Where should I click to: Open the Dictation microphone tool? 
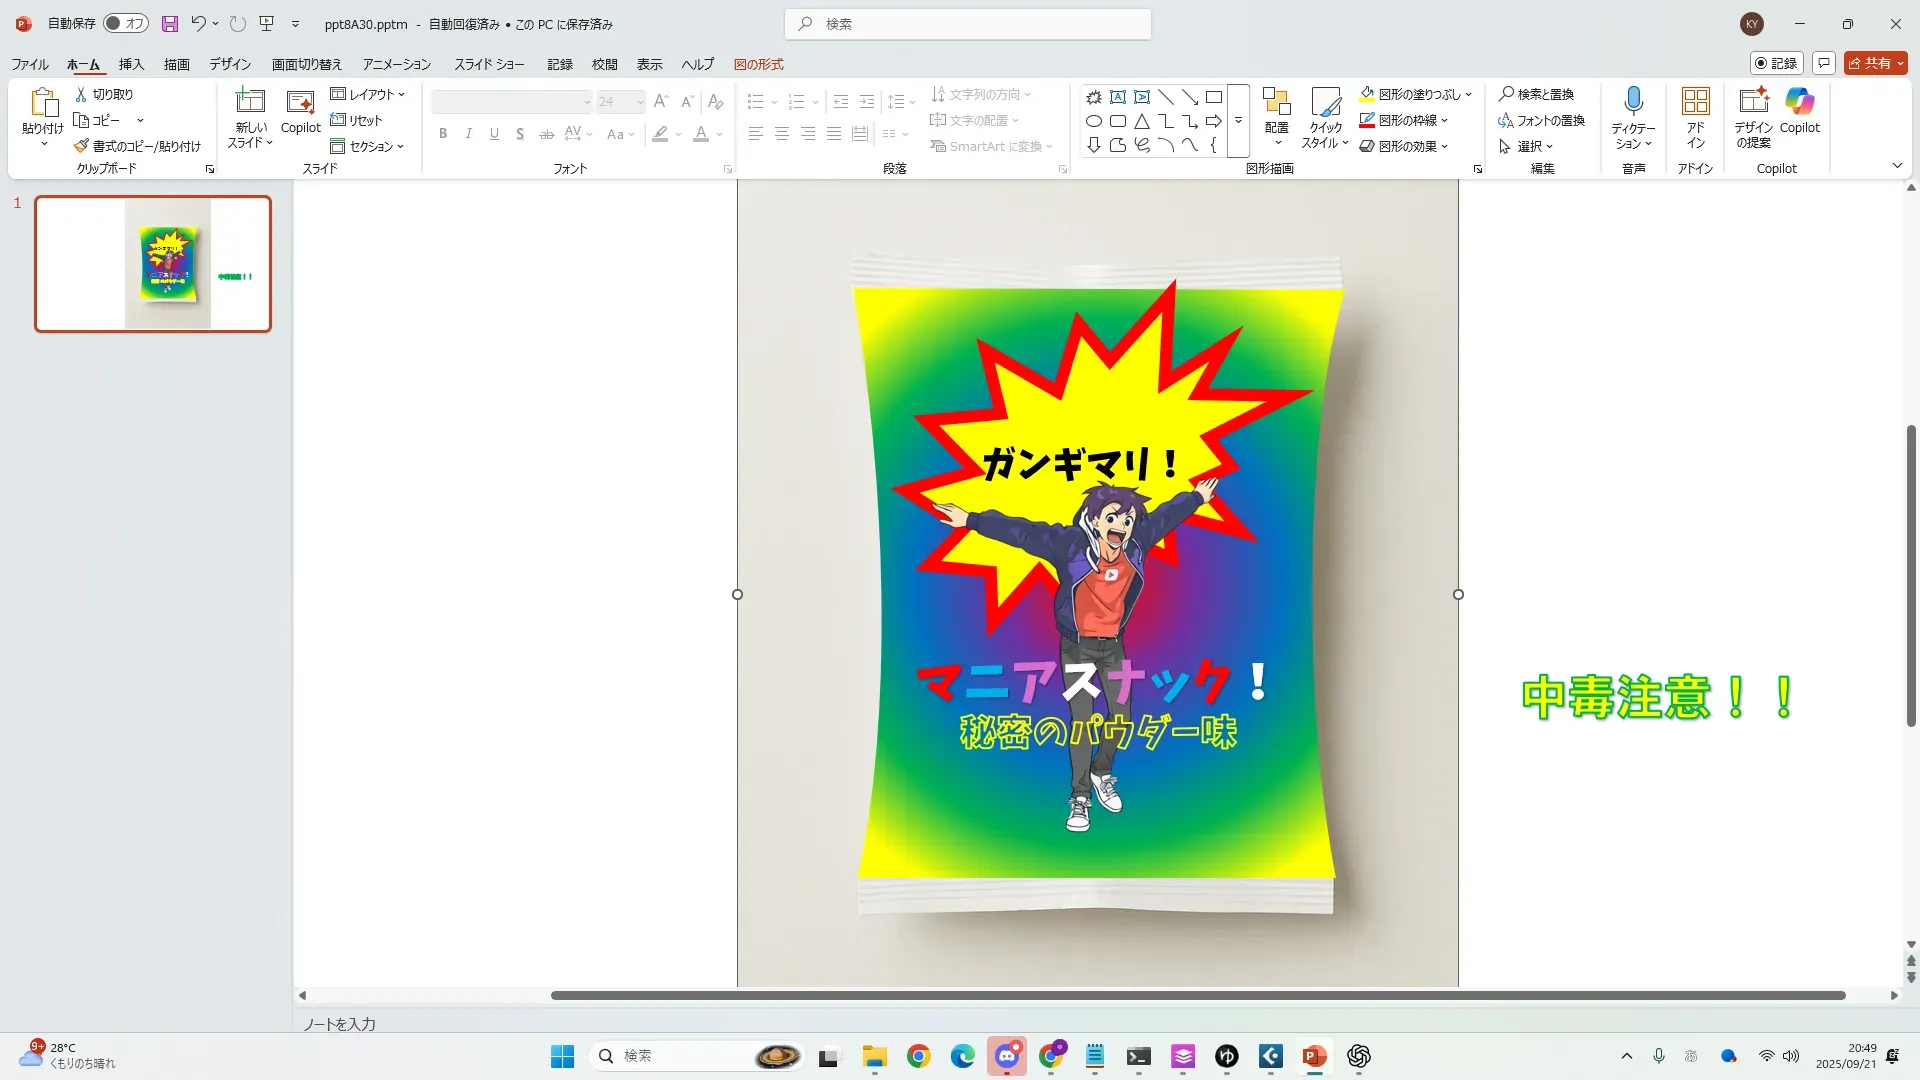coord(1633,103)
